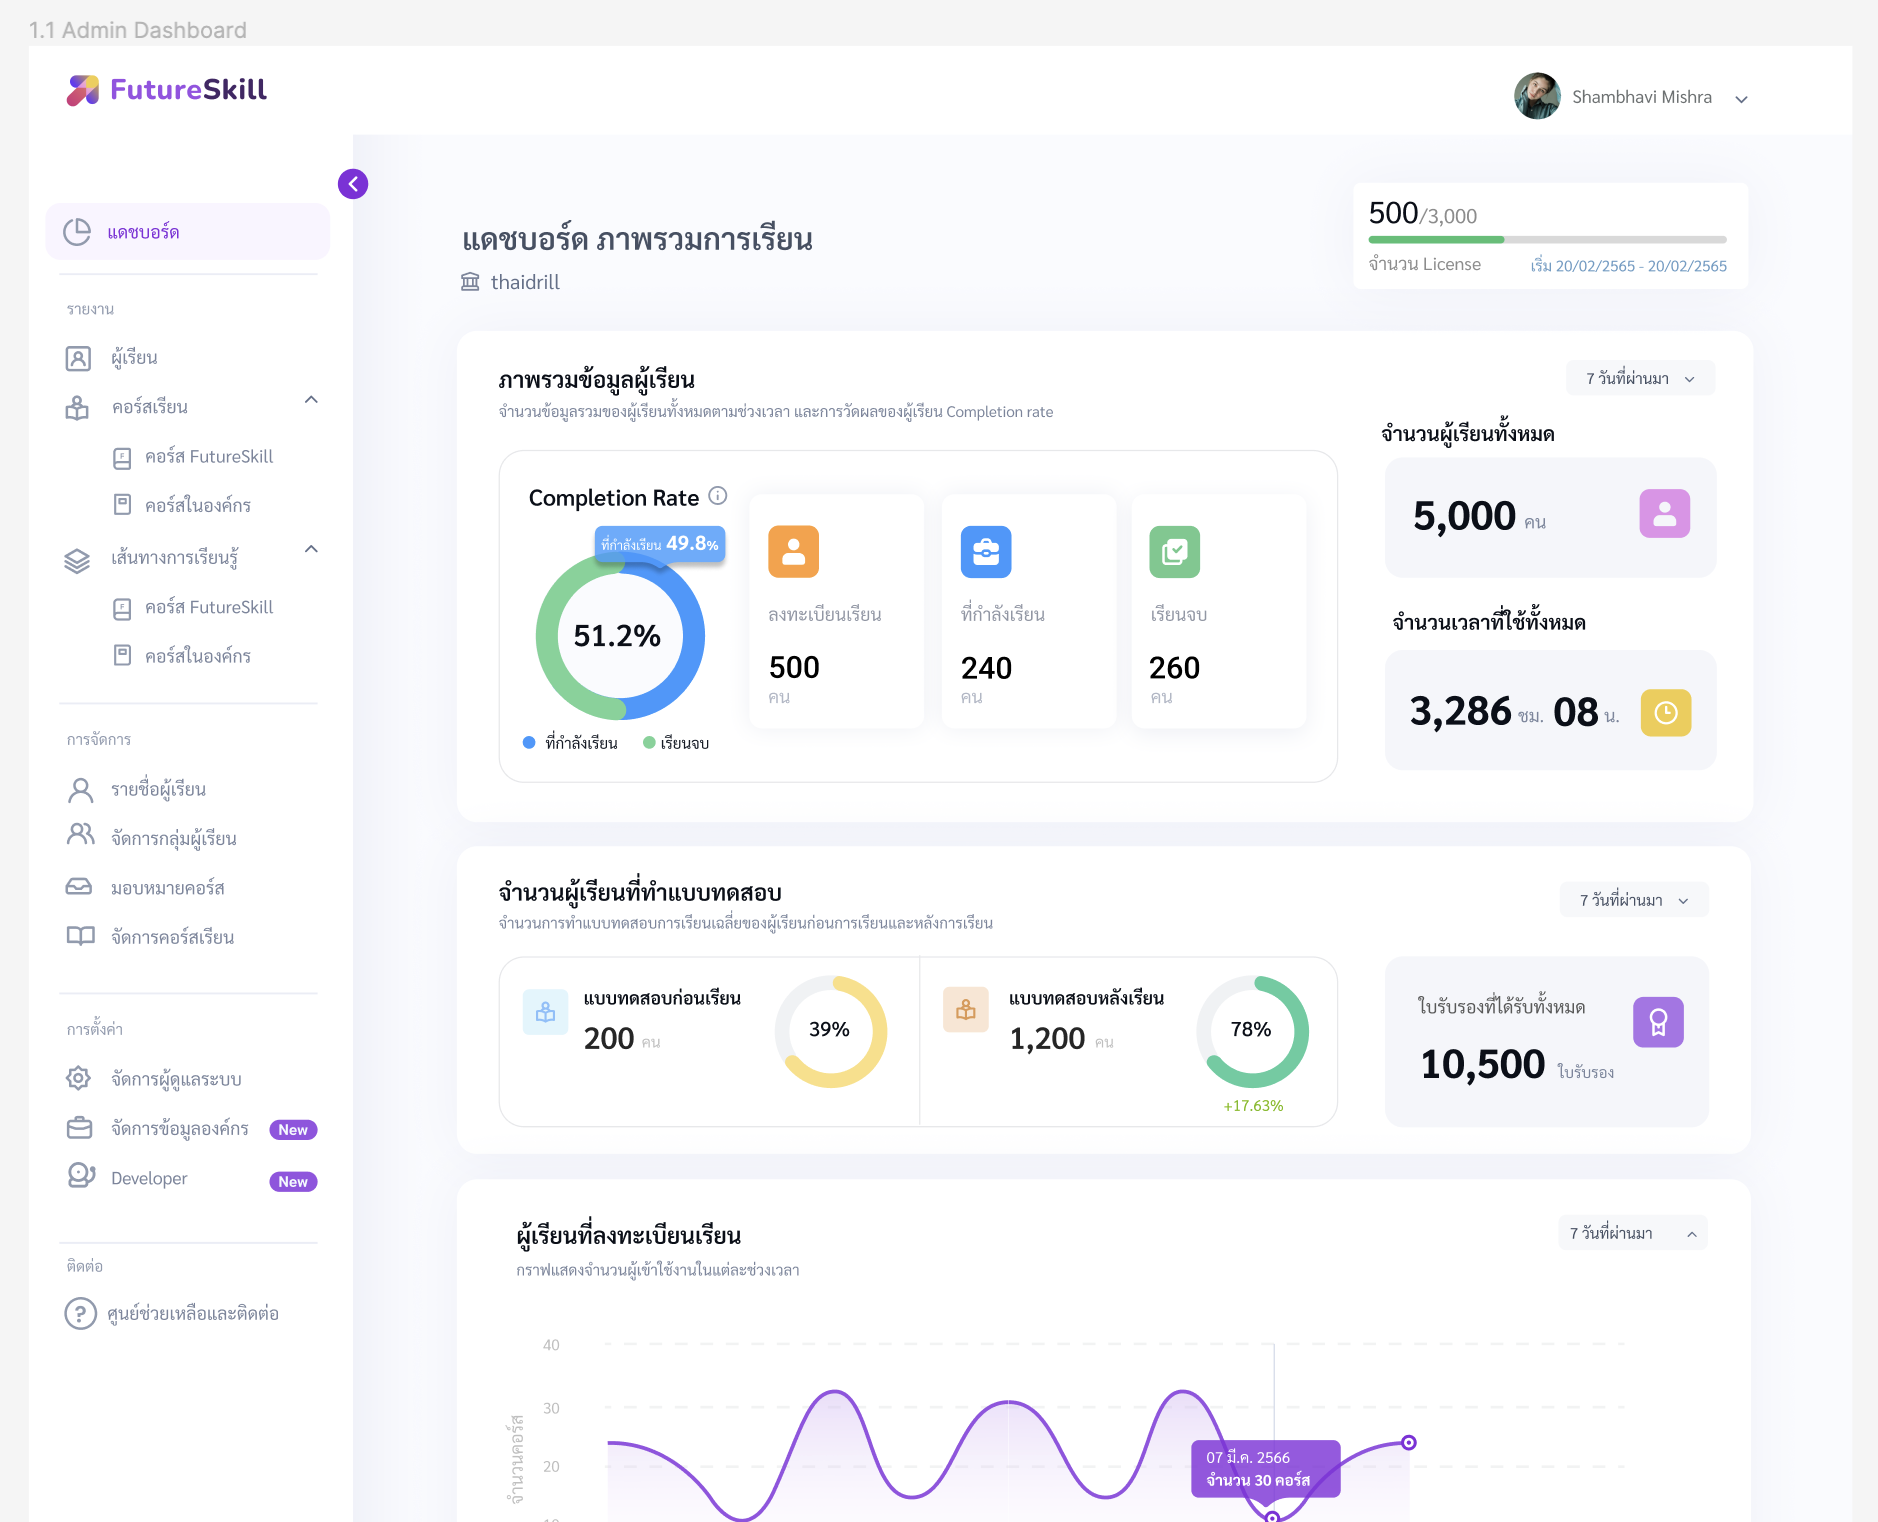The height and width of the screenshot is (1522, 1878).
Task: Click the learner profile icon beside ผู้เรียน
Action: tap(78, 358)
